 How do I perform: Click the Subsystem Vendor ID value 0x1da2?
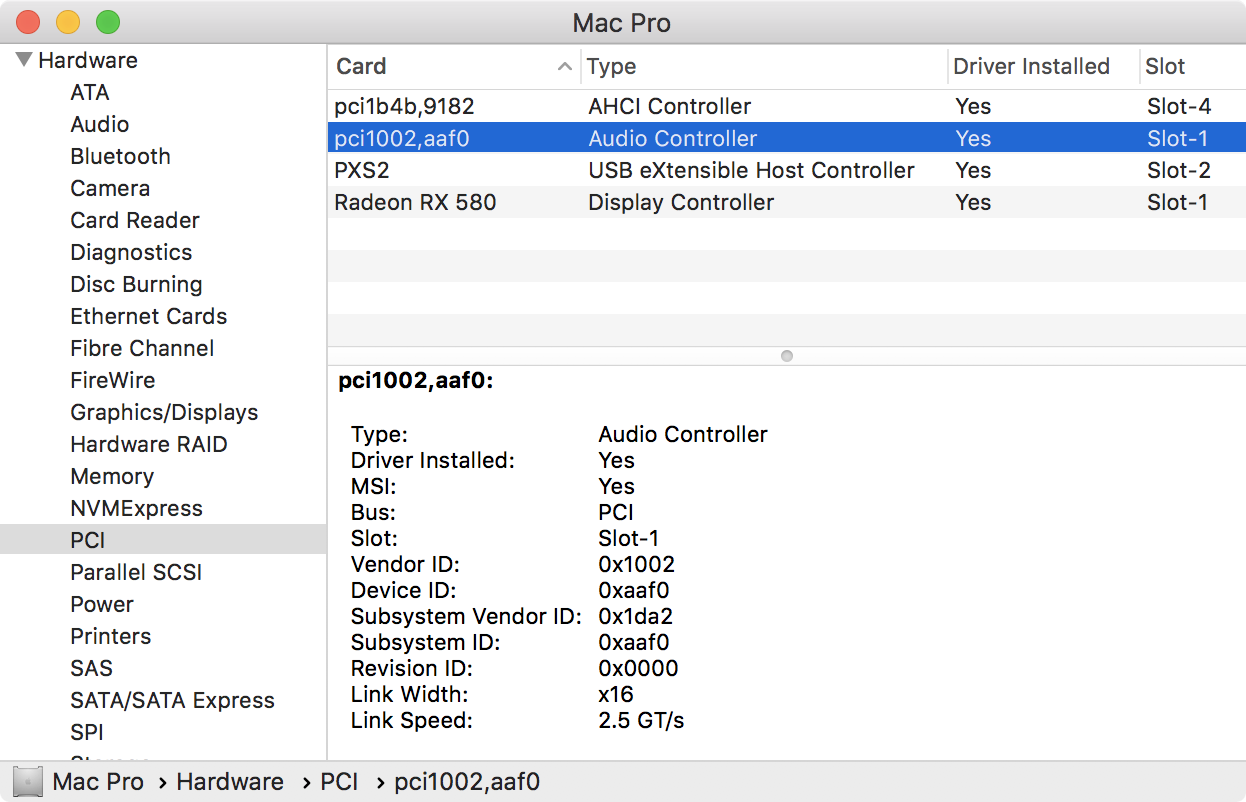(635, 616)
